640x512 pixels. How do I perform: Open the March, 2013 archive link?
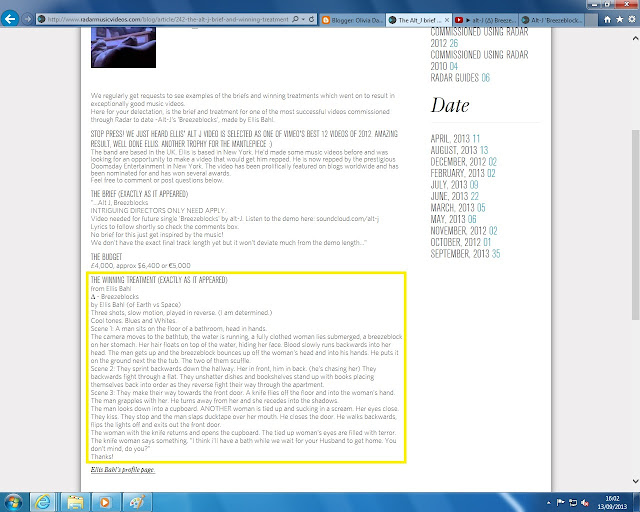tap(458, 207)
